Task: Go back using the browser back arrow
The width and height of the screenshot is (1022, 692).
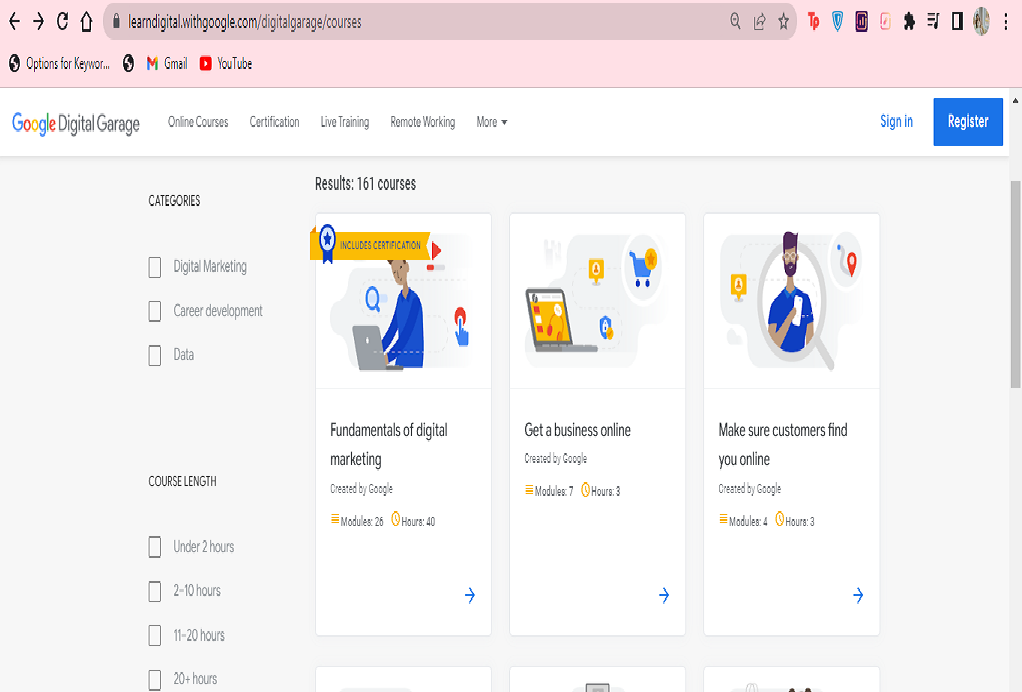Action: (14, 22)
